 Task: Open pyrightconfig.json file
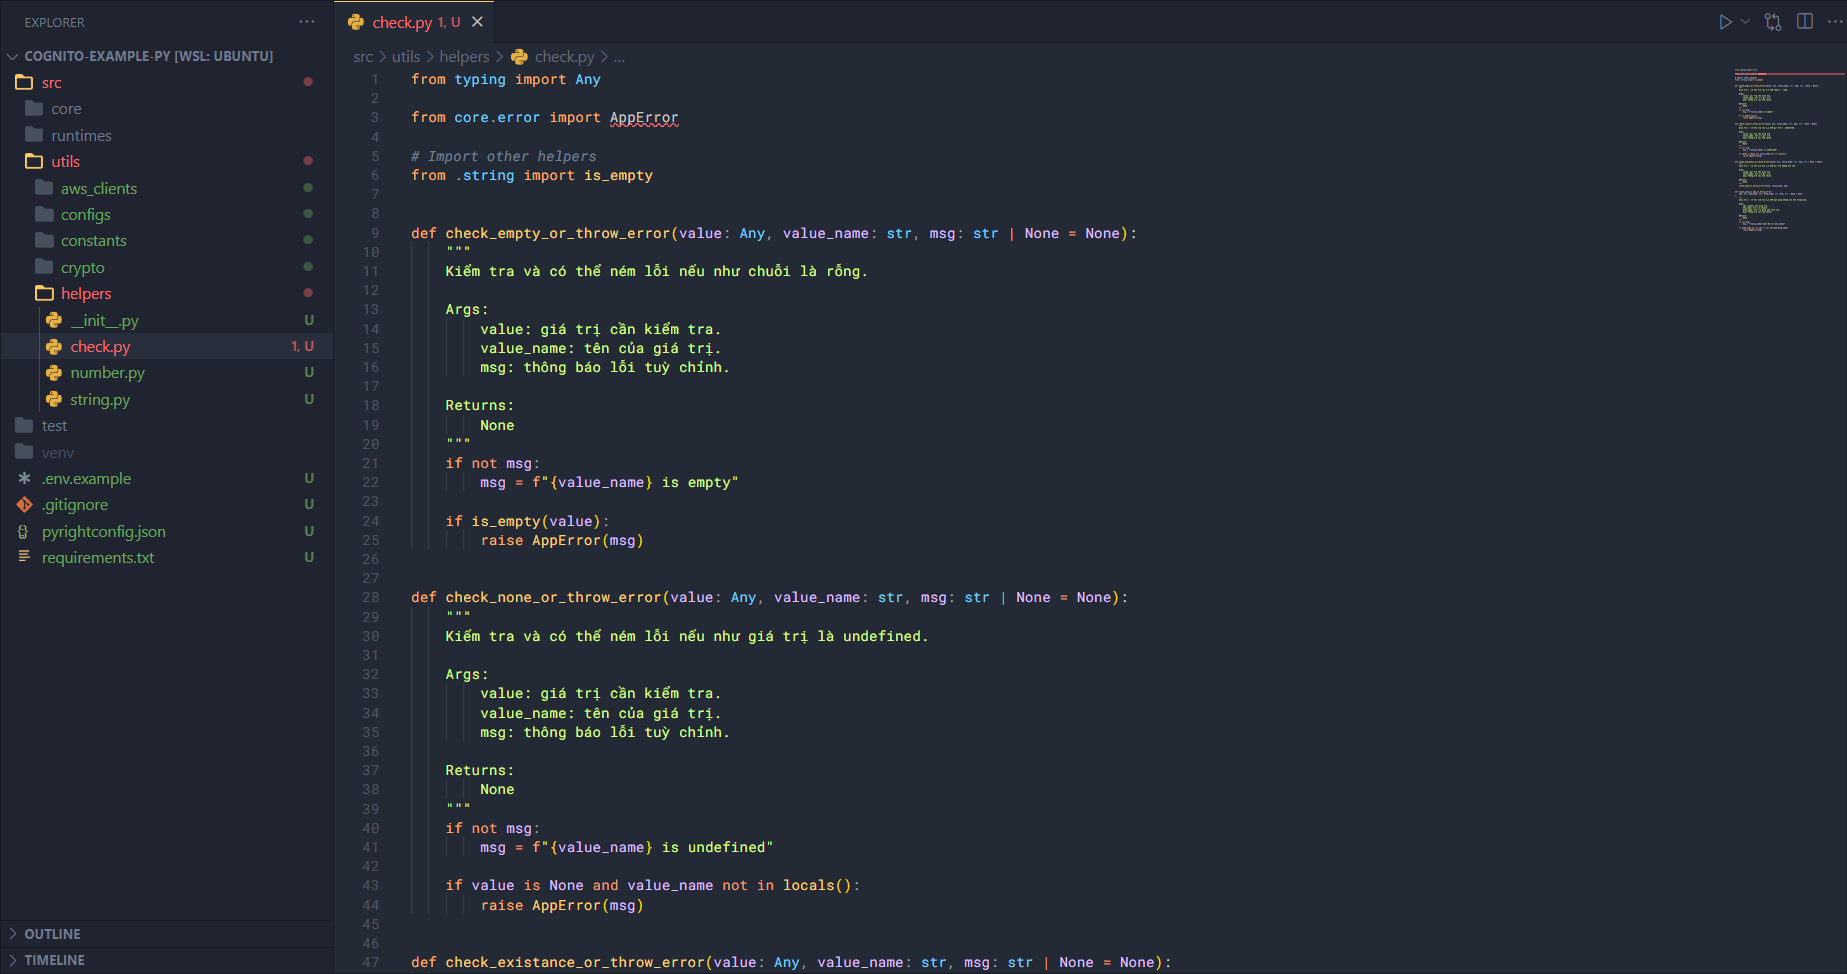tap(103, 531)
